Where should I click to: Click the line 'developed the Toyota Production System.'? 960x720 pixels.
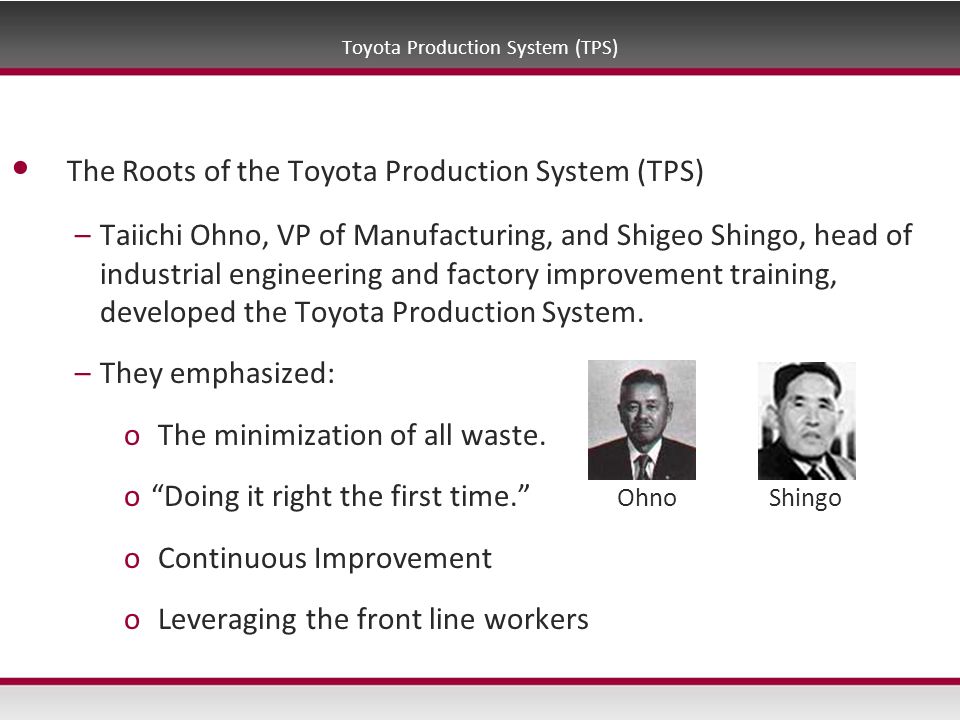pyautogui.click(x=372, y=312)
